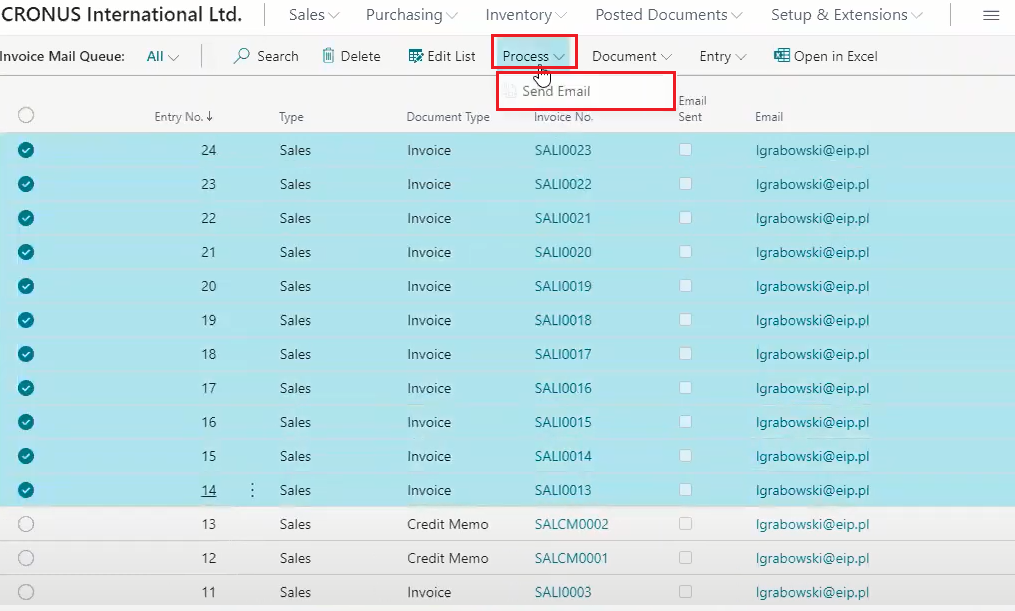This screenshot has width=1015, height=611.
Task: Open invoice SALI0023 link
Action: click(563, 150)
